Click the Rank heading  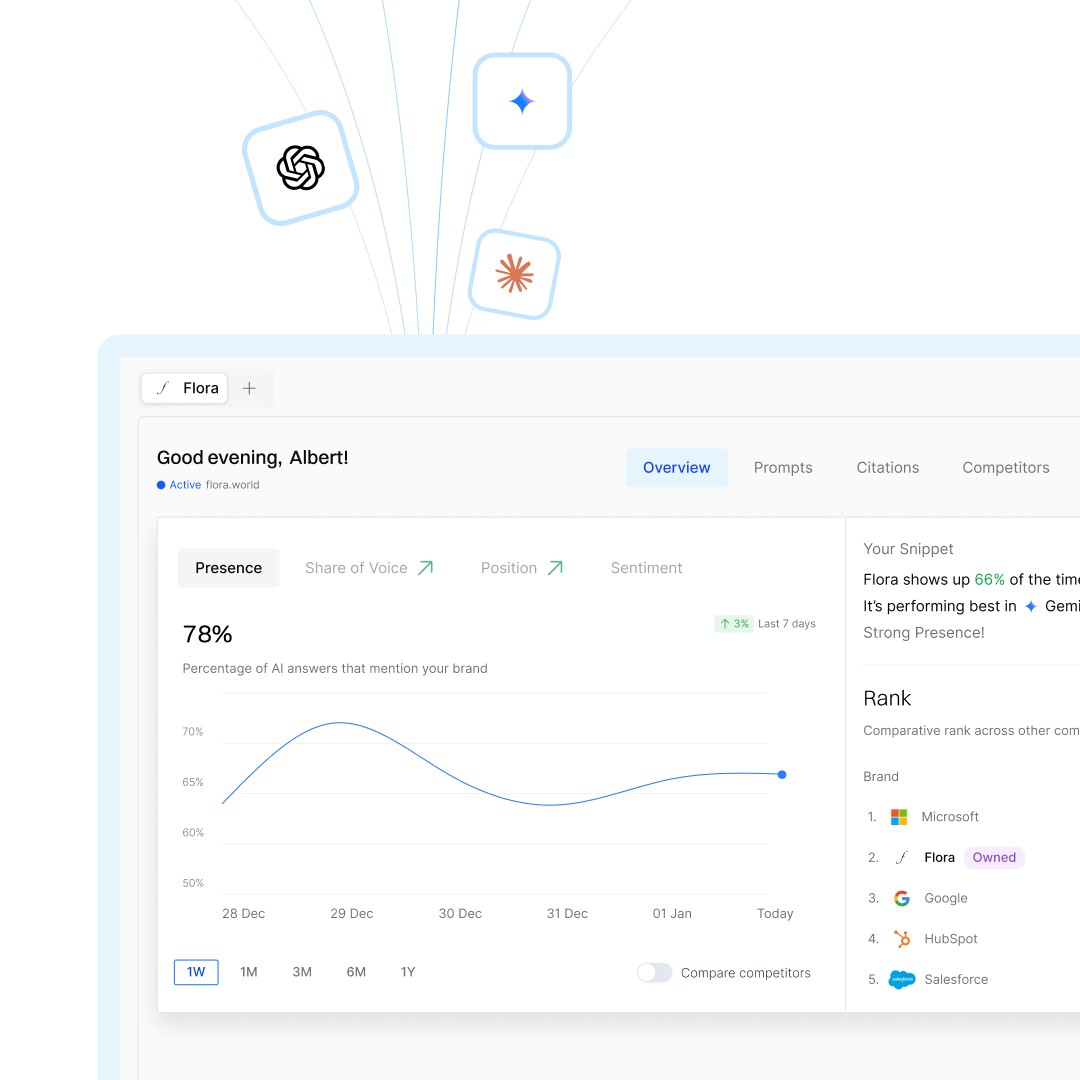(x=887, y=698)
